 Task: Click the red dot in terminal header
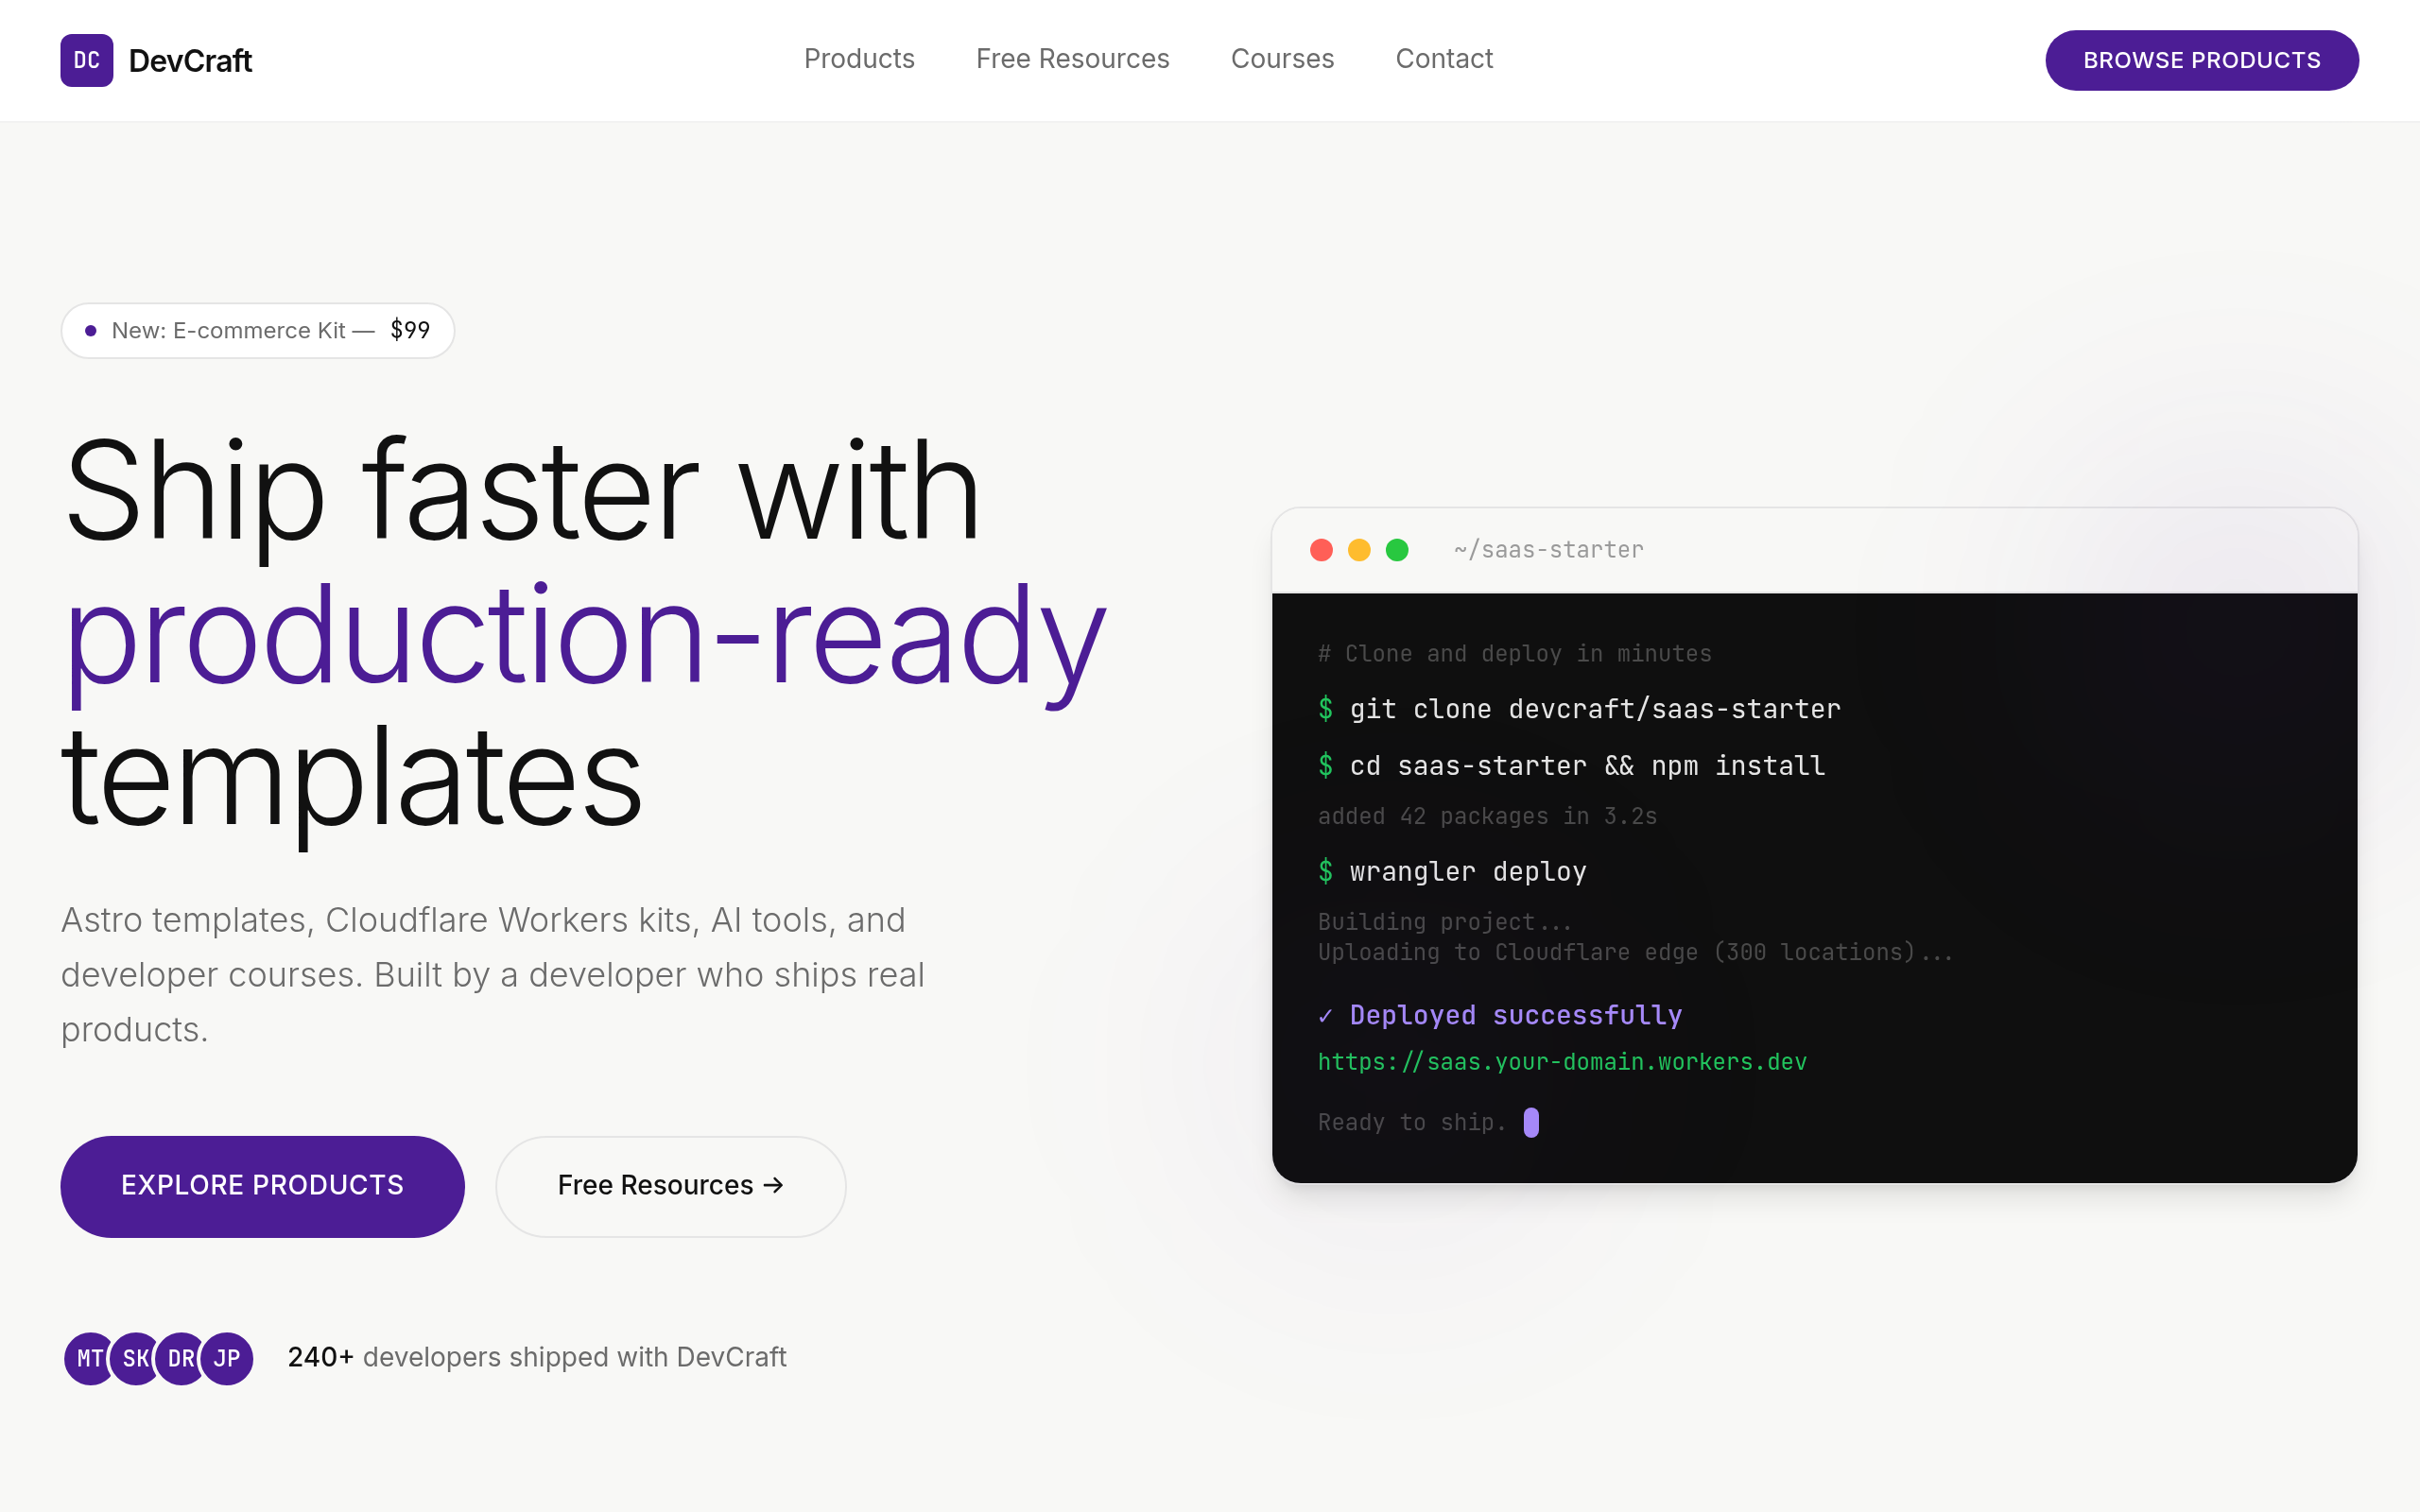click(x=1321, y=550)
